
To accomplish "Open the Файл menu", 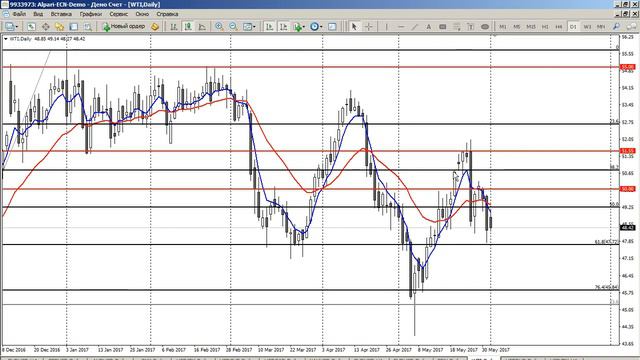I will click(19, 14).
